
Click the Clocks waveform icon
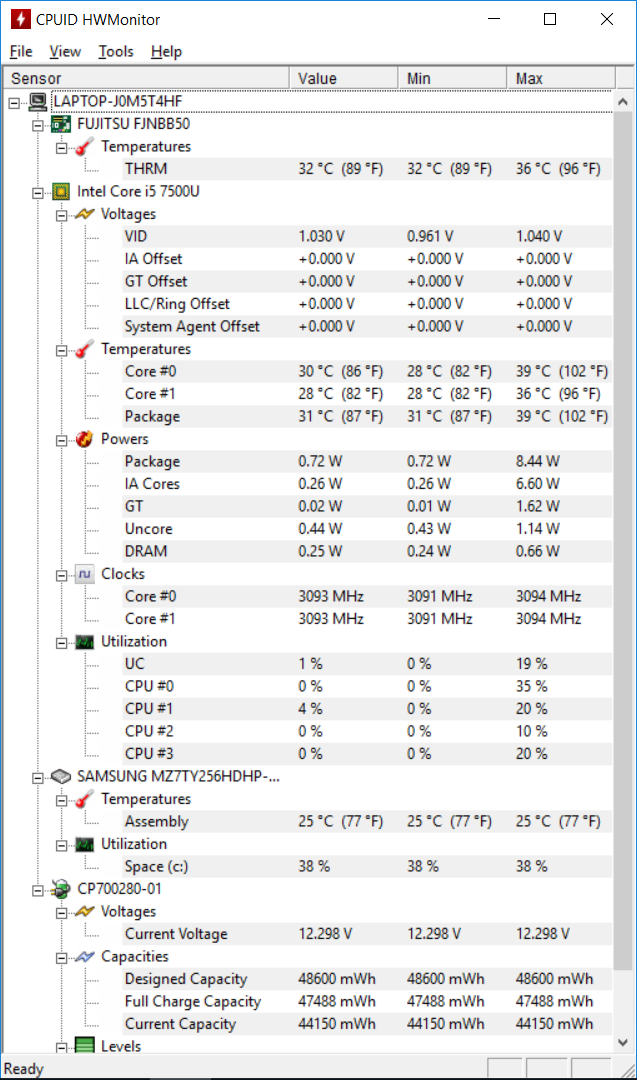click(85, 574)
